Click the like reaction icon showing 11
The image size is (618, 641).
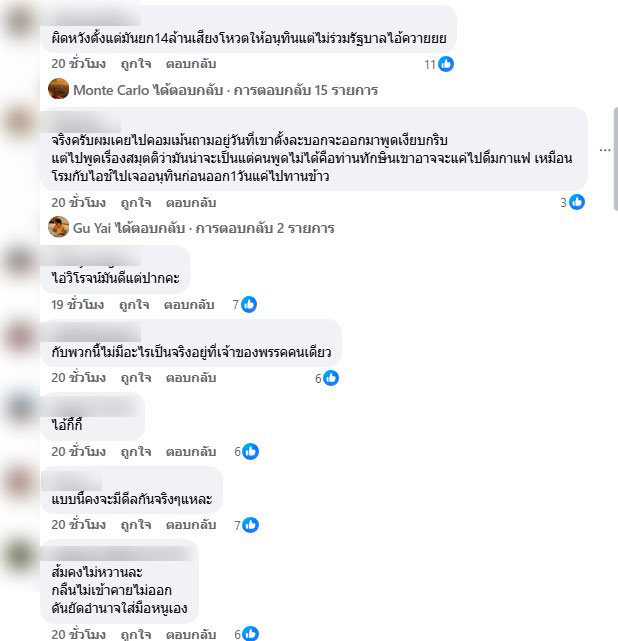tap(446, 64)
